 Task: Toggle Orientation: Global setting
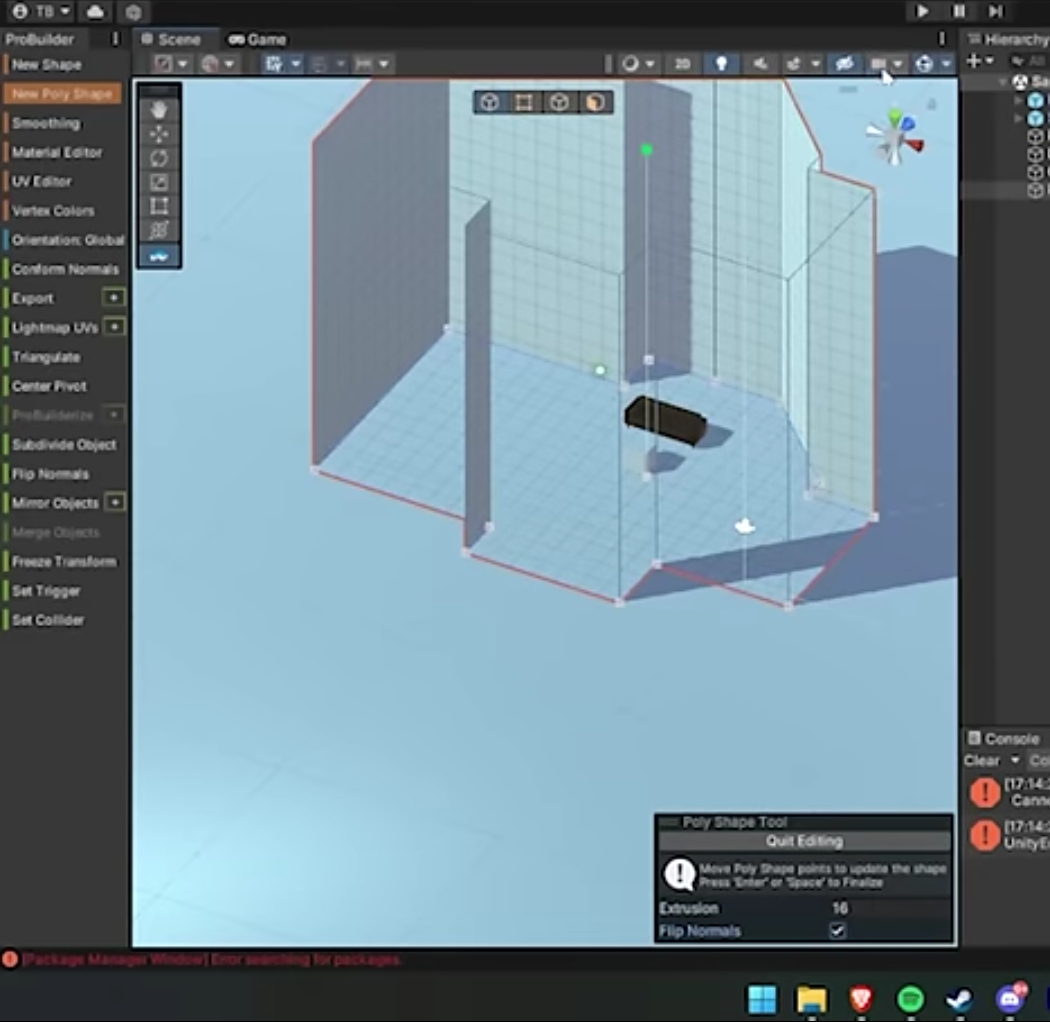(68, 240)
